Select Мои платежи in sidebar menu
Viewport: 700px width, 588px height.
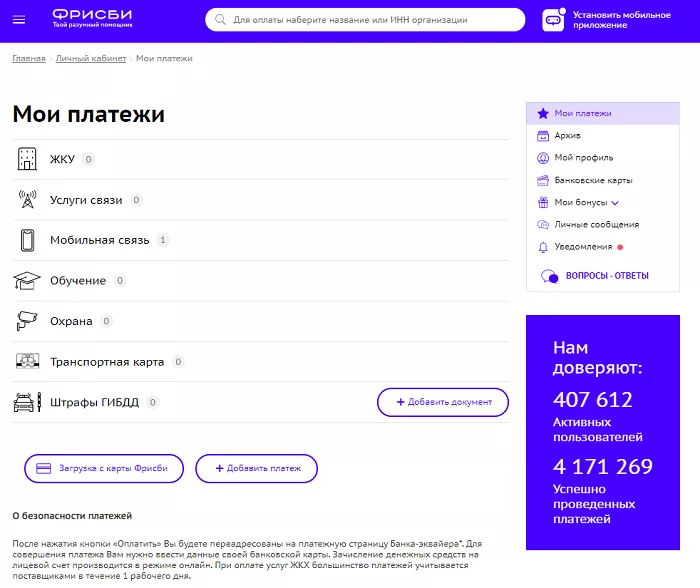click(603, 113)
